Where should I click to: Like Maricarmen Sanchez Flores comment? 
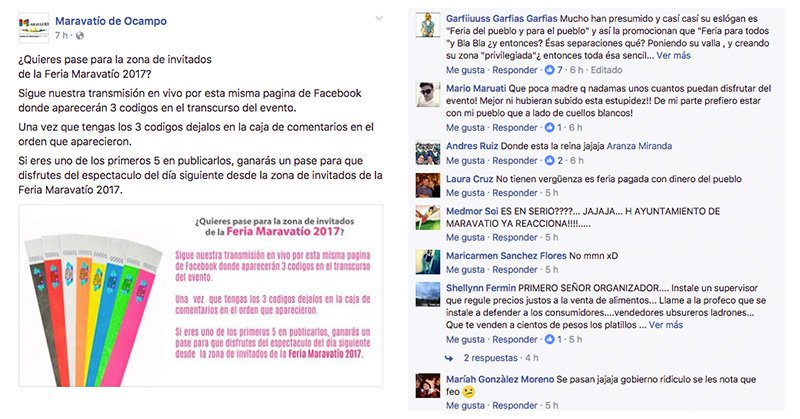point(466,269)
